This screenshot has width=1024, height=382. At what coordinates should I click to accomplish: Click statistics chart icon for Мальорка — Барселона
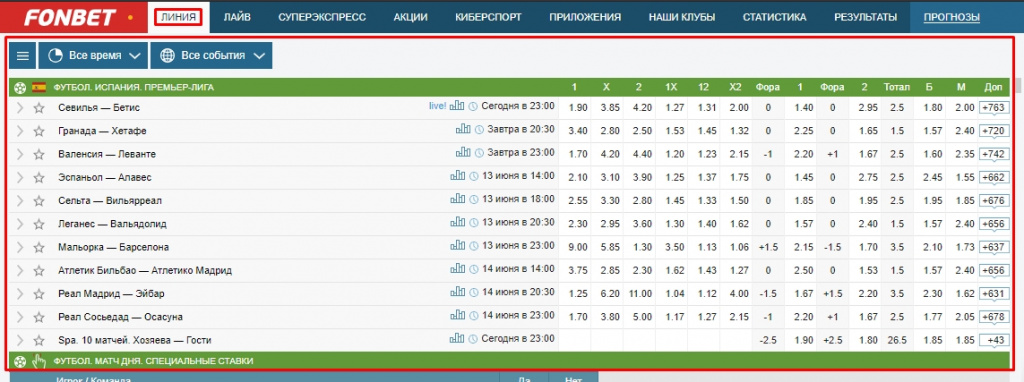tap(456, 246)
